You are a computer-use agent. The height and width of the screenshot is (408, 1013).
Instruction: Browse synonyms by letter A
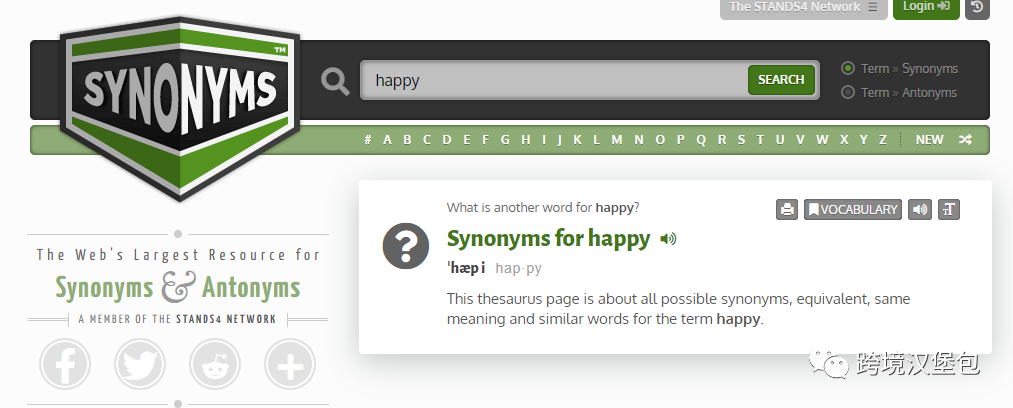(387, 139)
